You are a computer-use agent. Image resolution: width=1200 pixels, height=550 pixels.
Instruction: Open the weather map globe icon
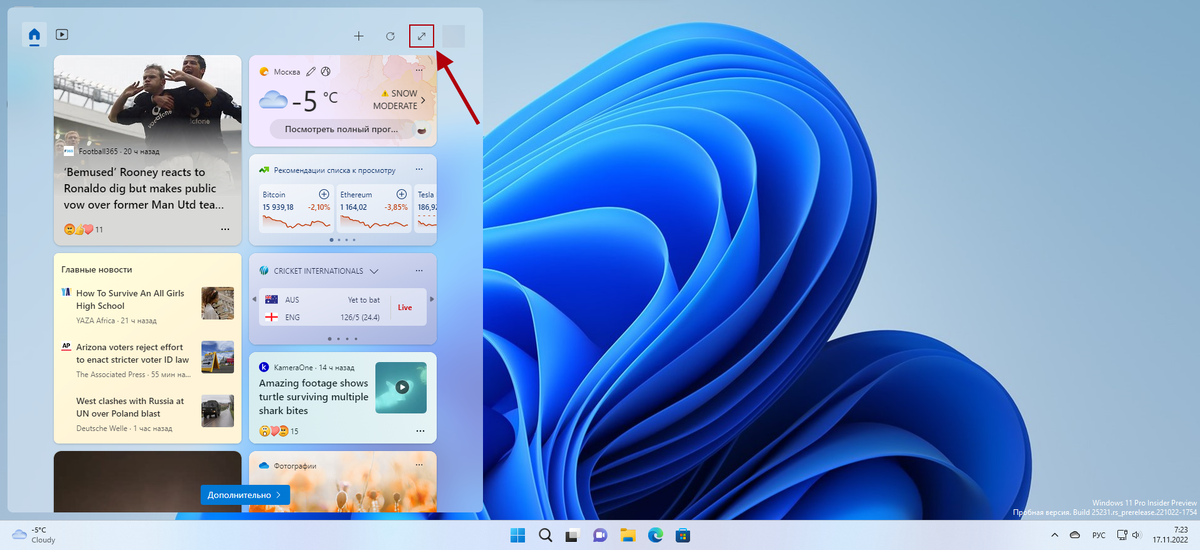click(326, 72)
